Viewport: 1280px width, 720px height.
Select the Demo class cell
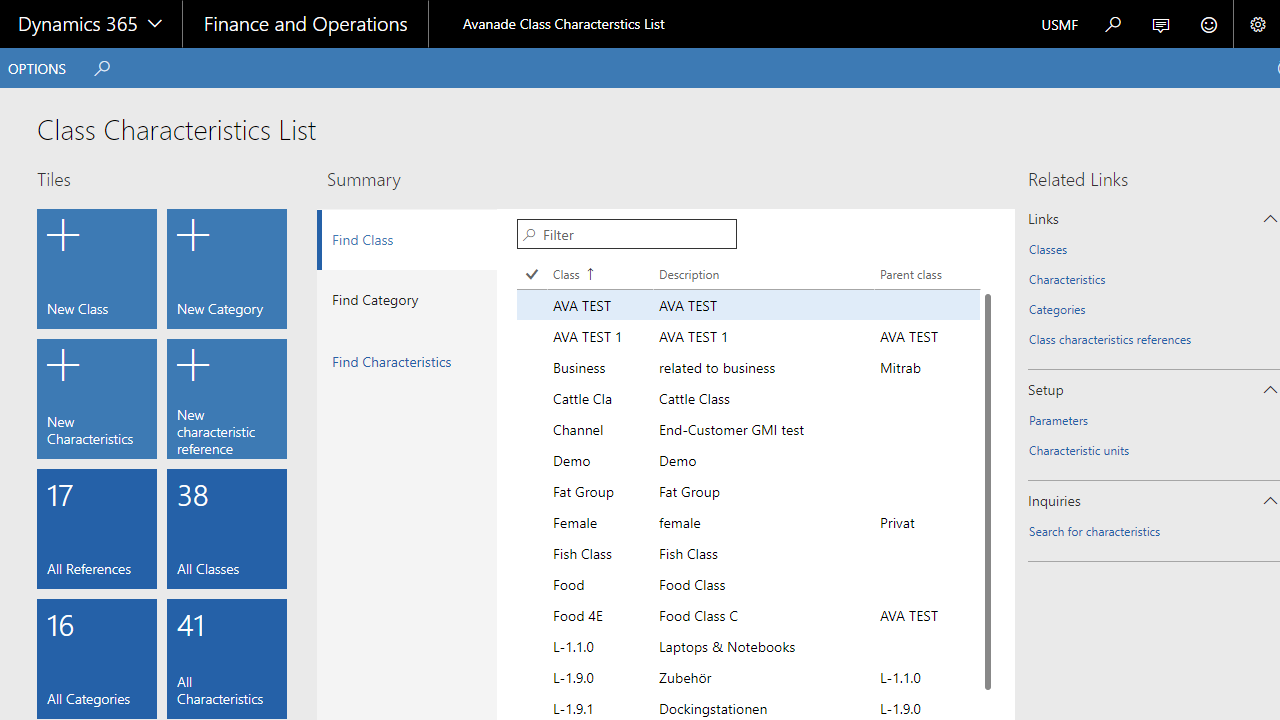coord(572,461)
